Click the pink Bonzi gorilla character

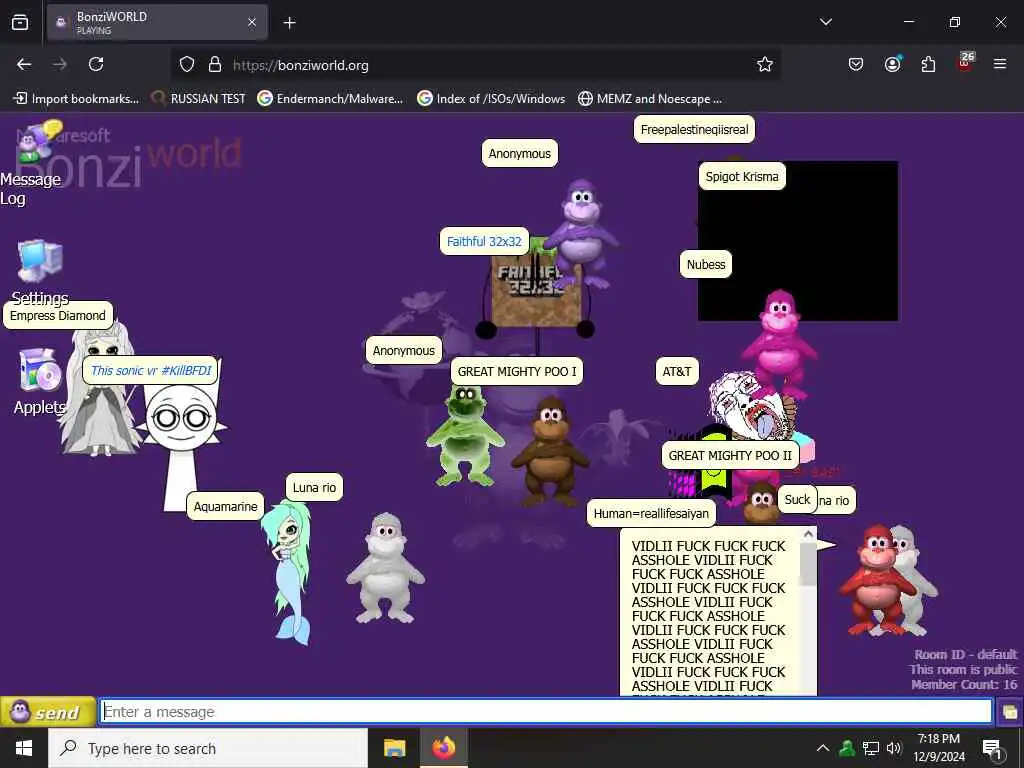779,343
